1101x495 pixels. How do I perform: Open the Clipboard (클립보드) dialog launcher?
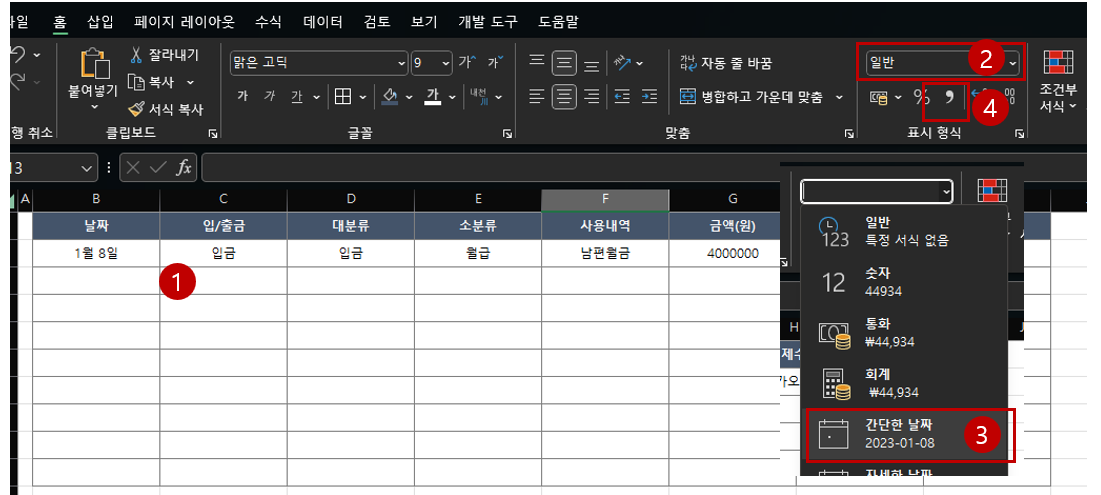[213, 133]
